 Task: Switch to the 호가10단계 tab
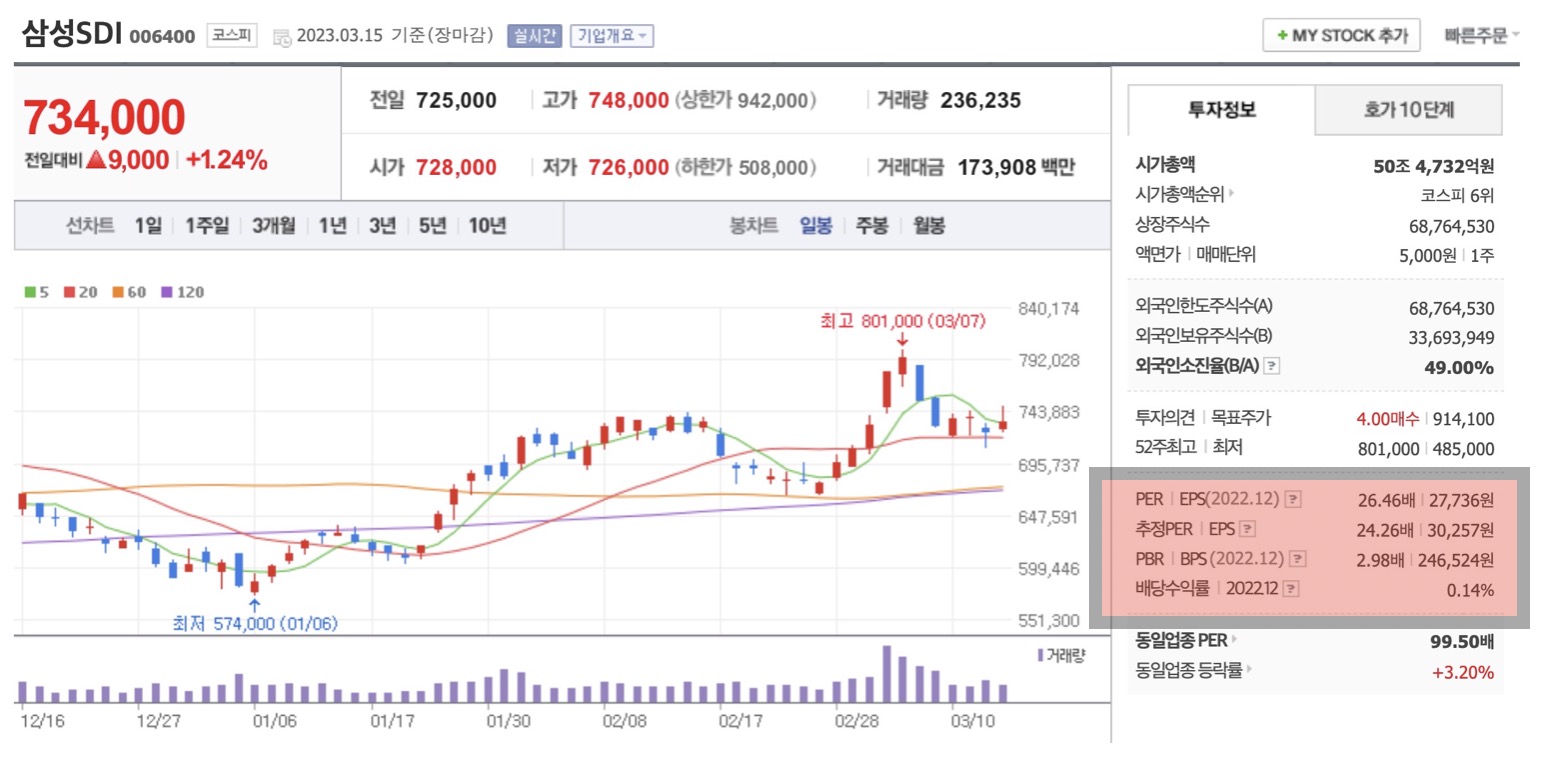pos(1408,110)
